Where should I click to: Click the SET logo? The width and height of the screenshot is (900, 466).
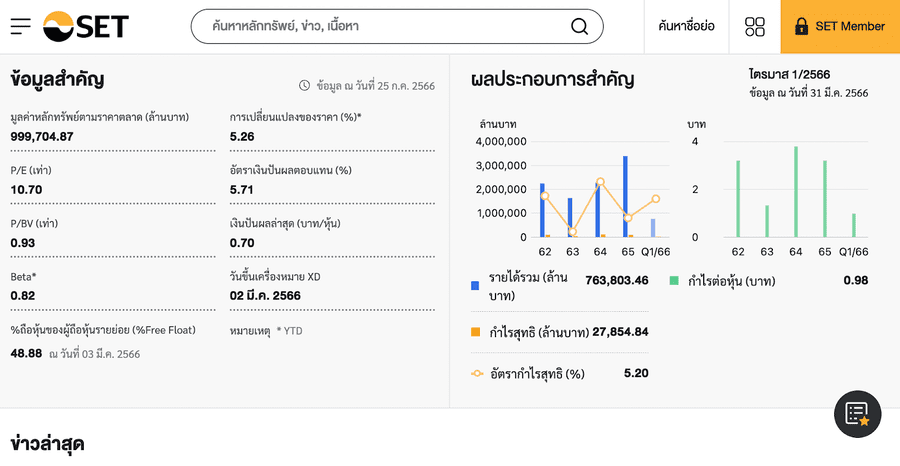coord(86,27)
